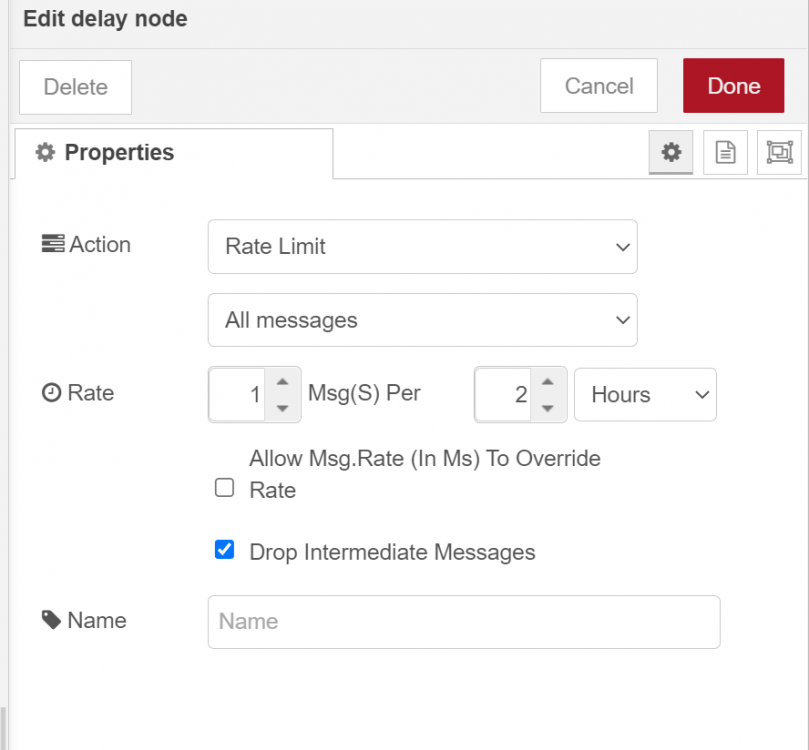809x750 pixels.
Task: Click the Action list icon
Action: [53, 243]
